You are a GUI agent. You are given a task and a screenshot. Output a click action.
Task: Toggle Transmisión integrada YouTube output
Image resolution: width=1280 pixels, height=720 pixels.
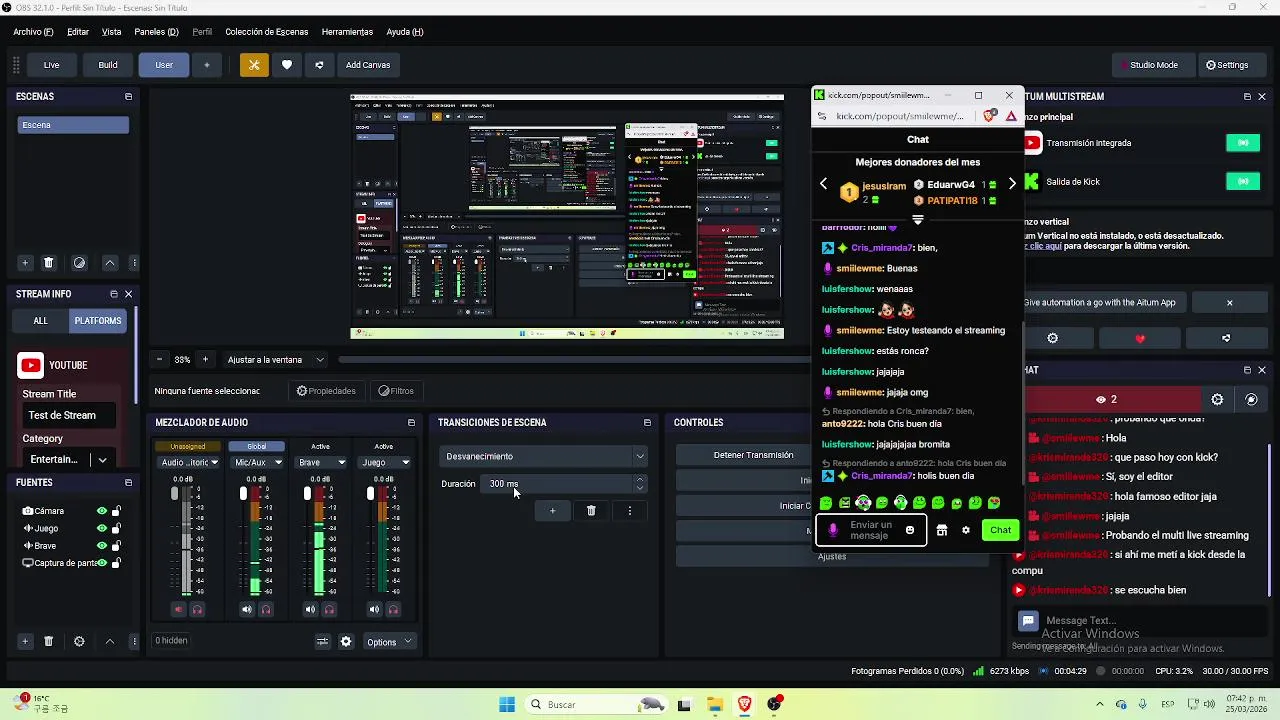(1243, 143)
